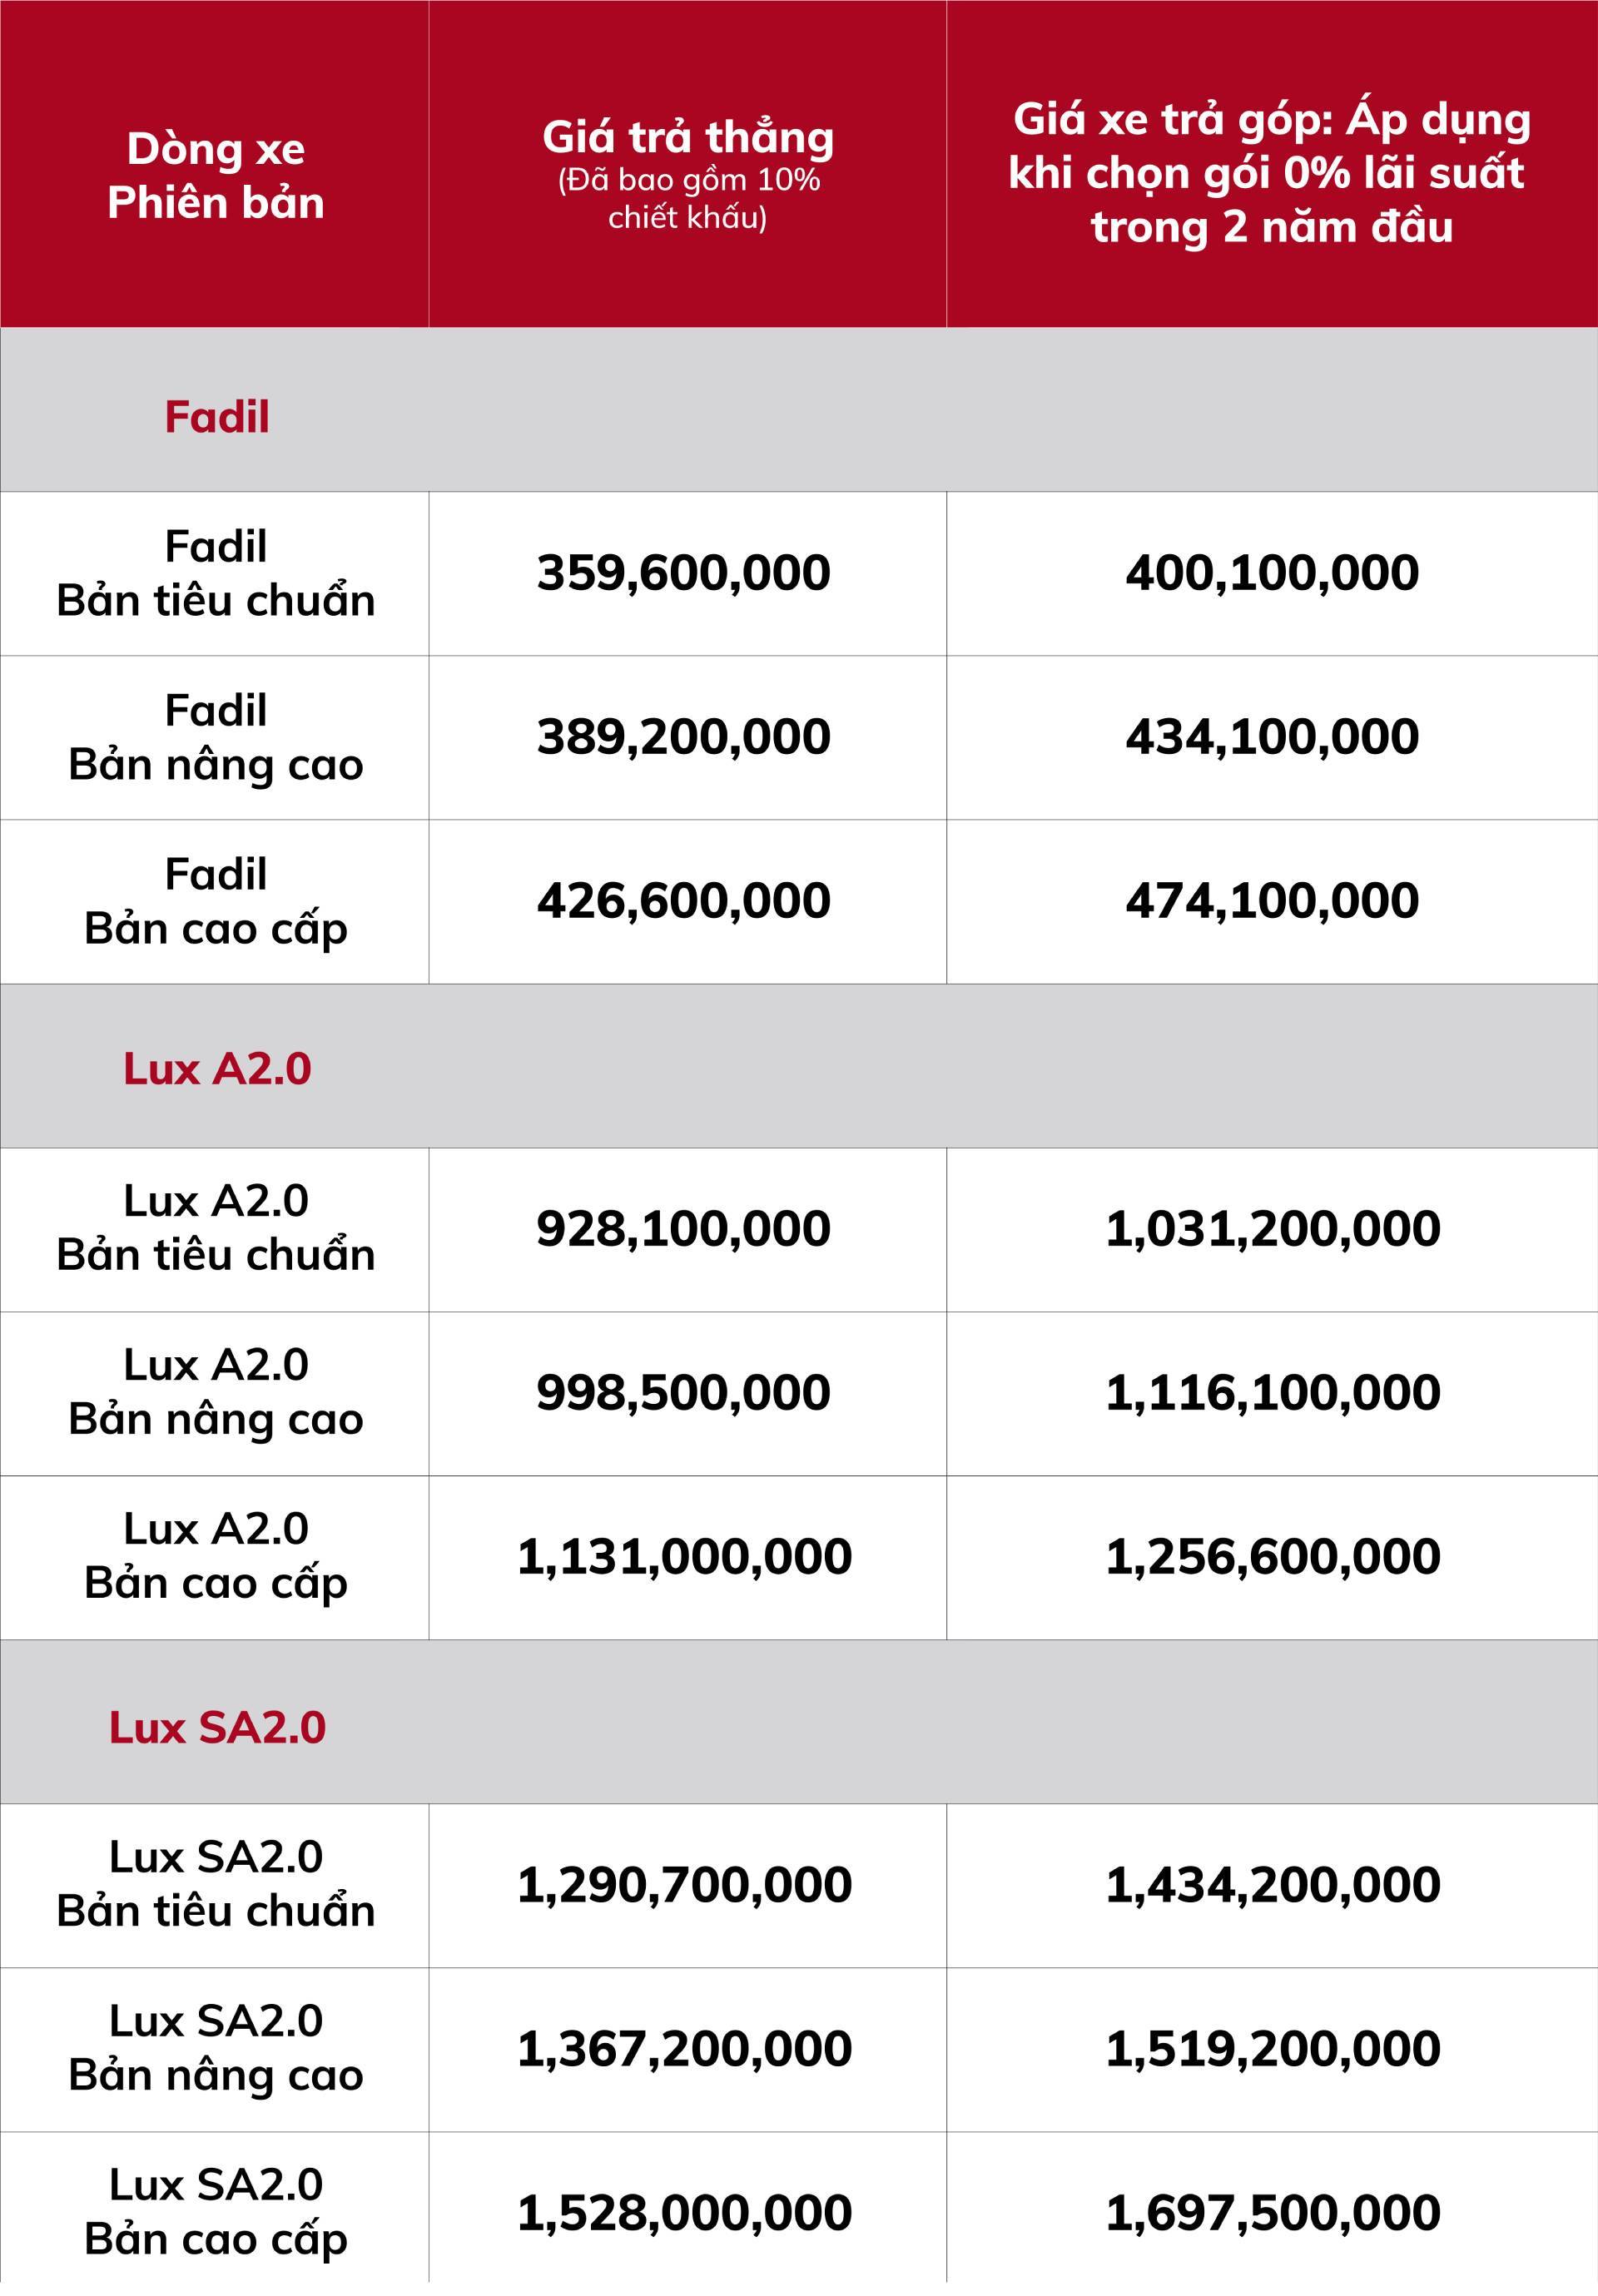Select the Fadil Bản tiêu chuẩn row label

coord(216,574)
